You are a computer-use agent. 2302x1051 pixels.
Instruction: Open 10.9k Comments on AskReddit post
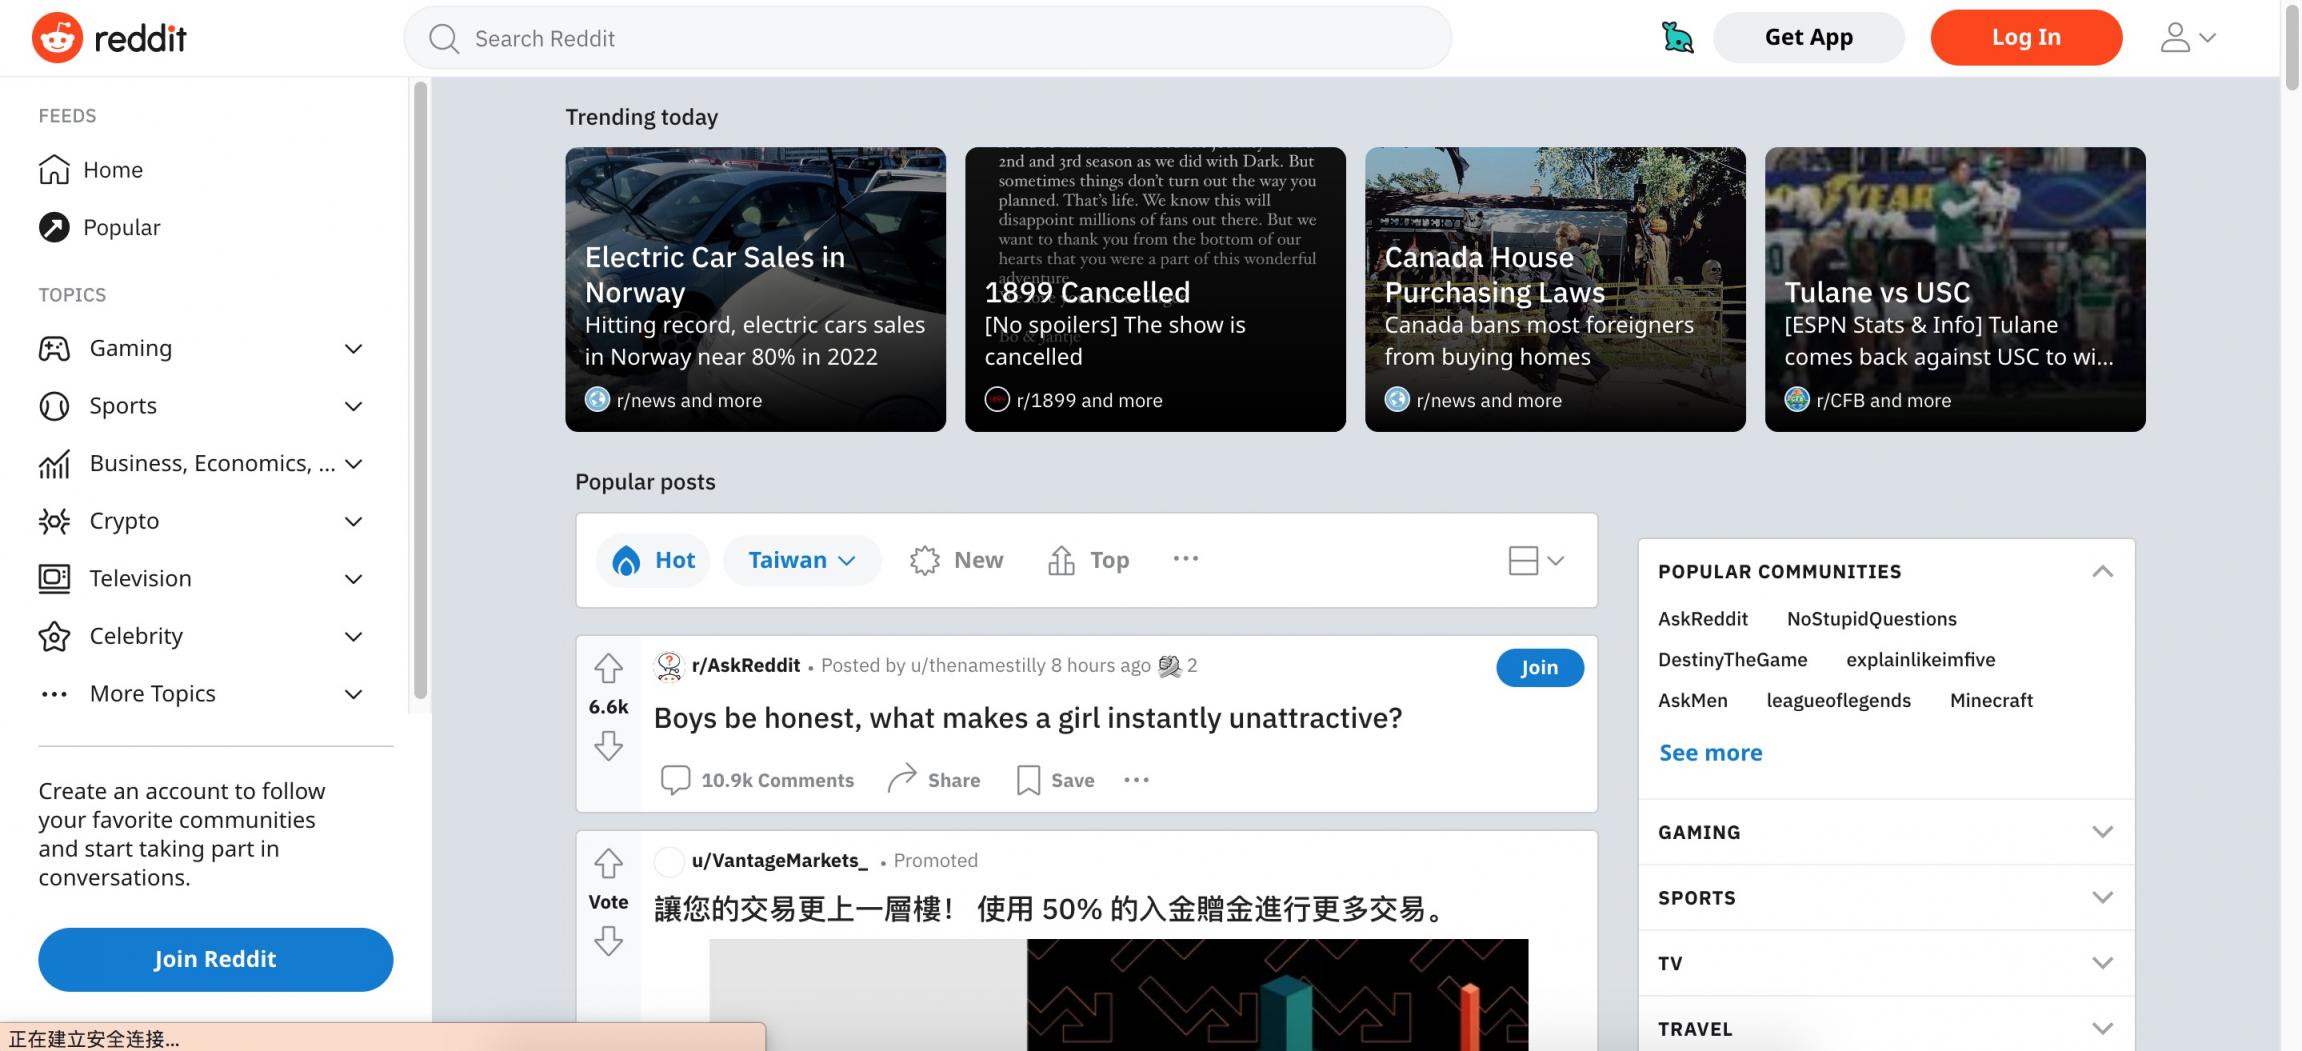tap(757, 780)
